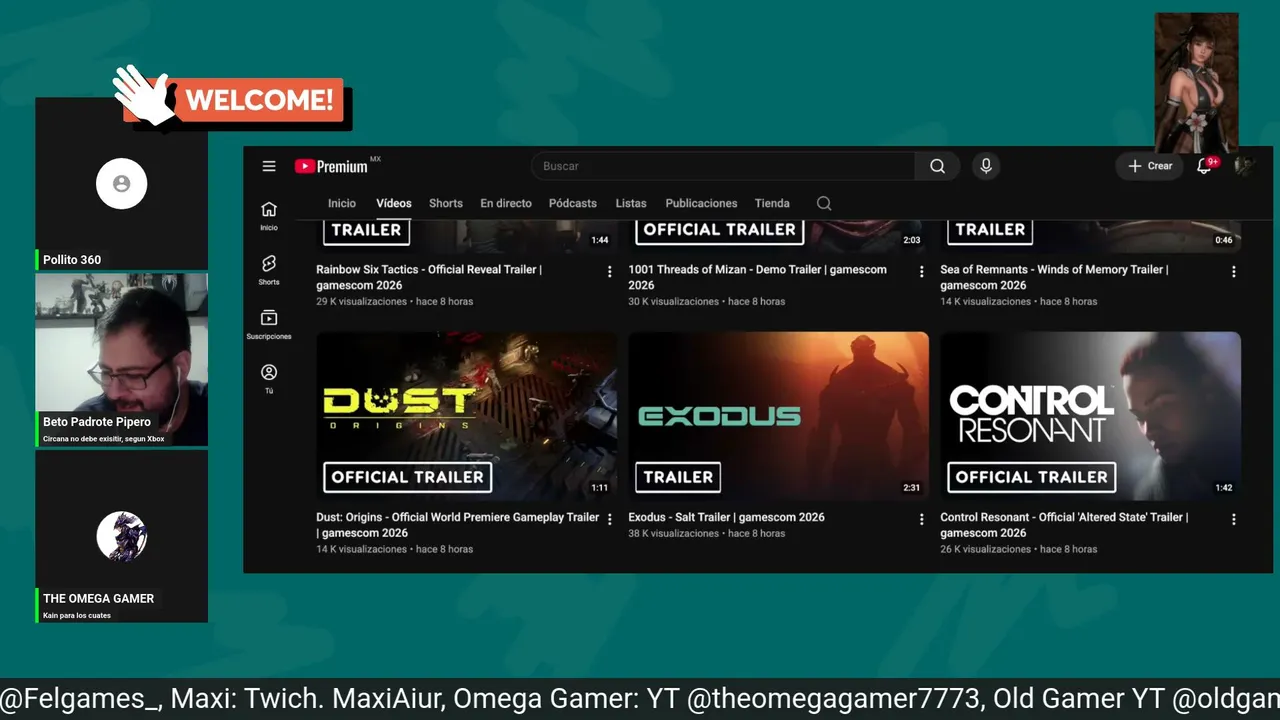1280x720 pixels.
Task: Play the Control Resonant thumbnail
Action: click(x=1090, y=416)
